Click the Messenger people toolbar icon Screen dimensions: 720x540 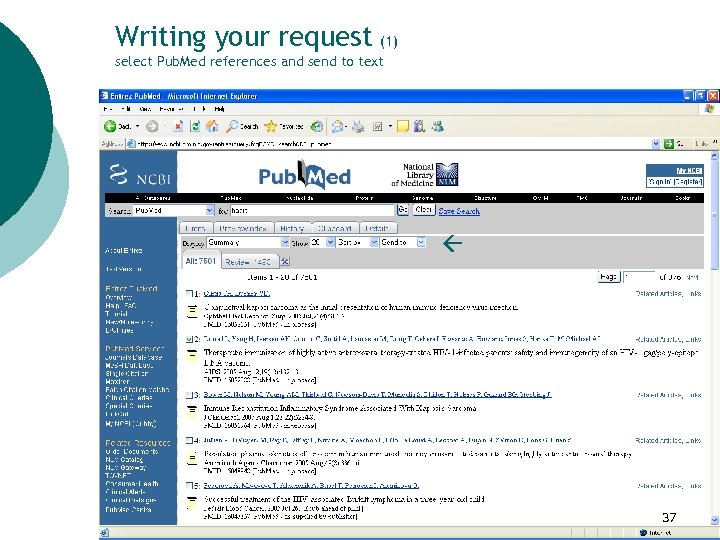click(x=438, y=126)
